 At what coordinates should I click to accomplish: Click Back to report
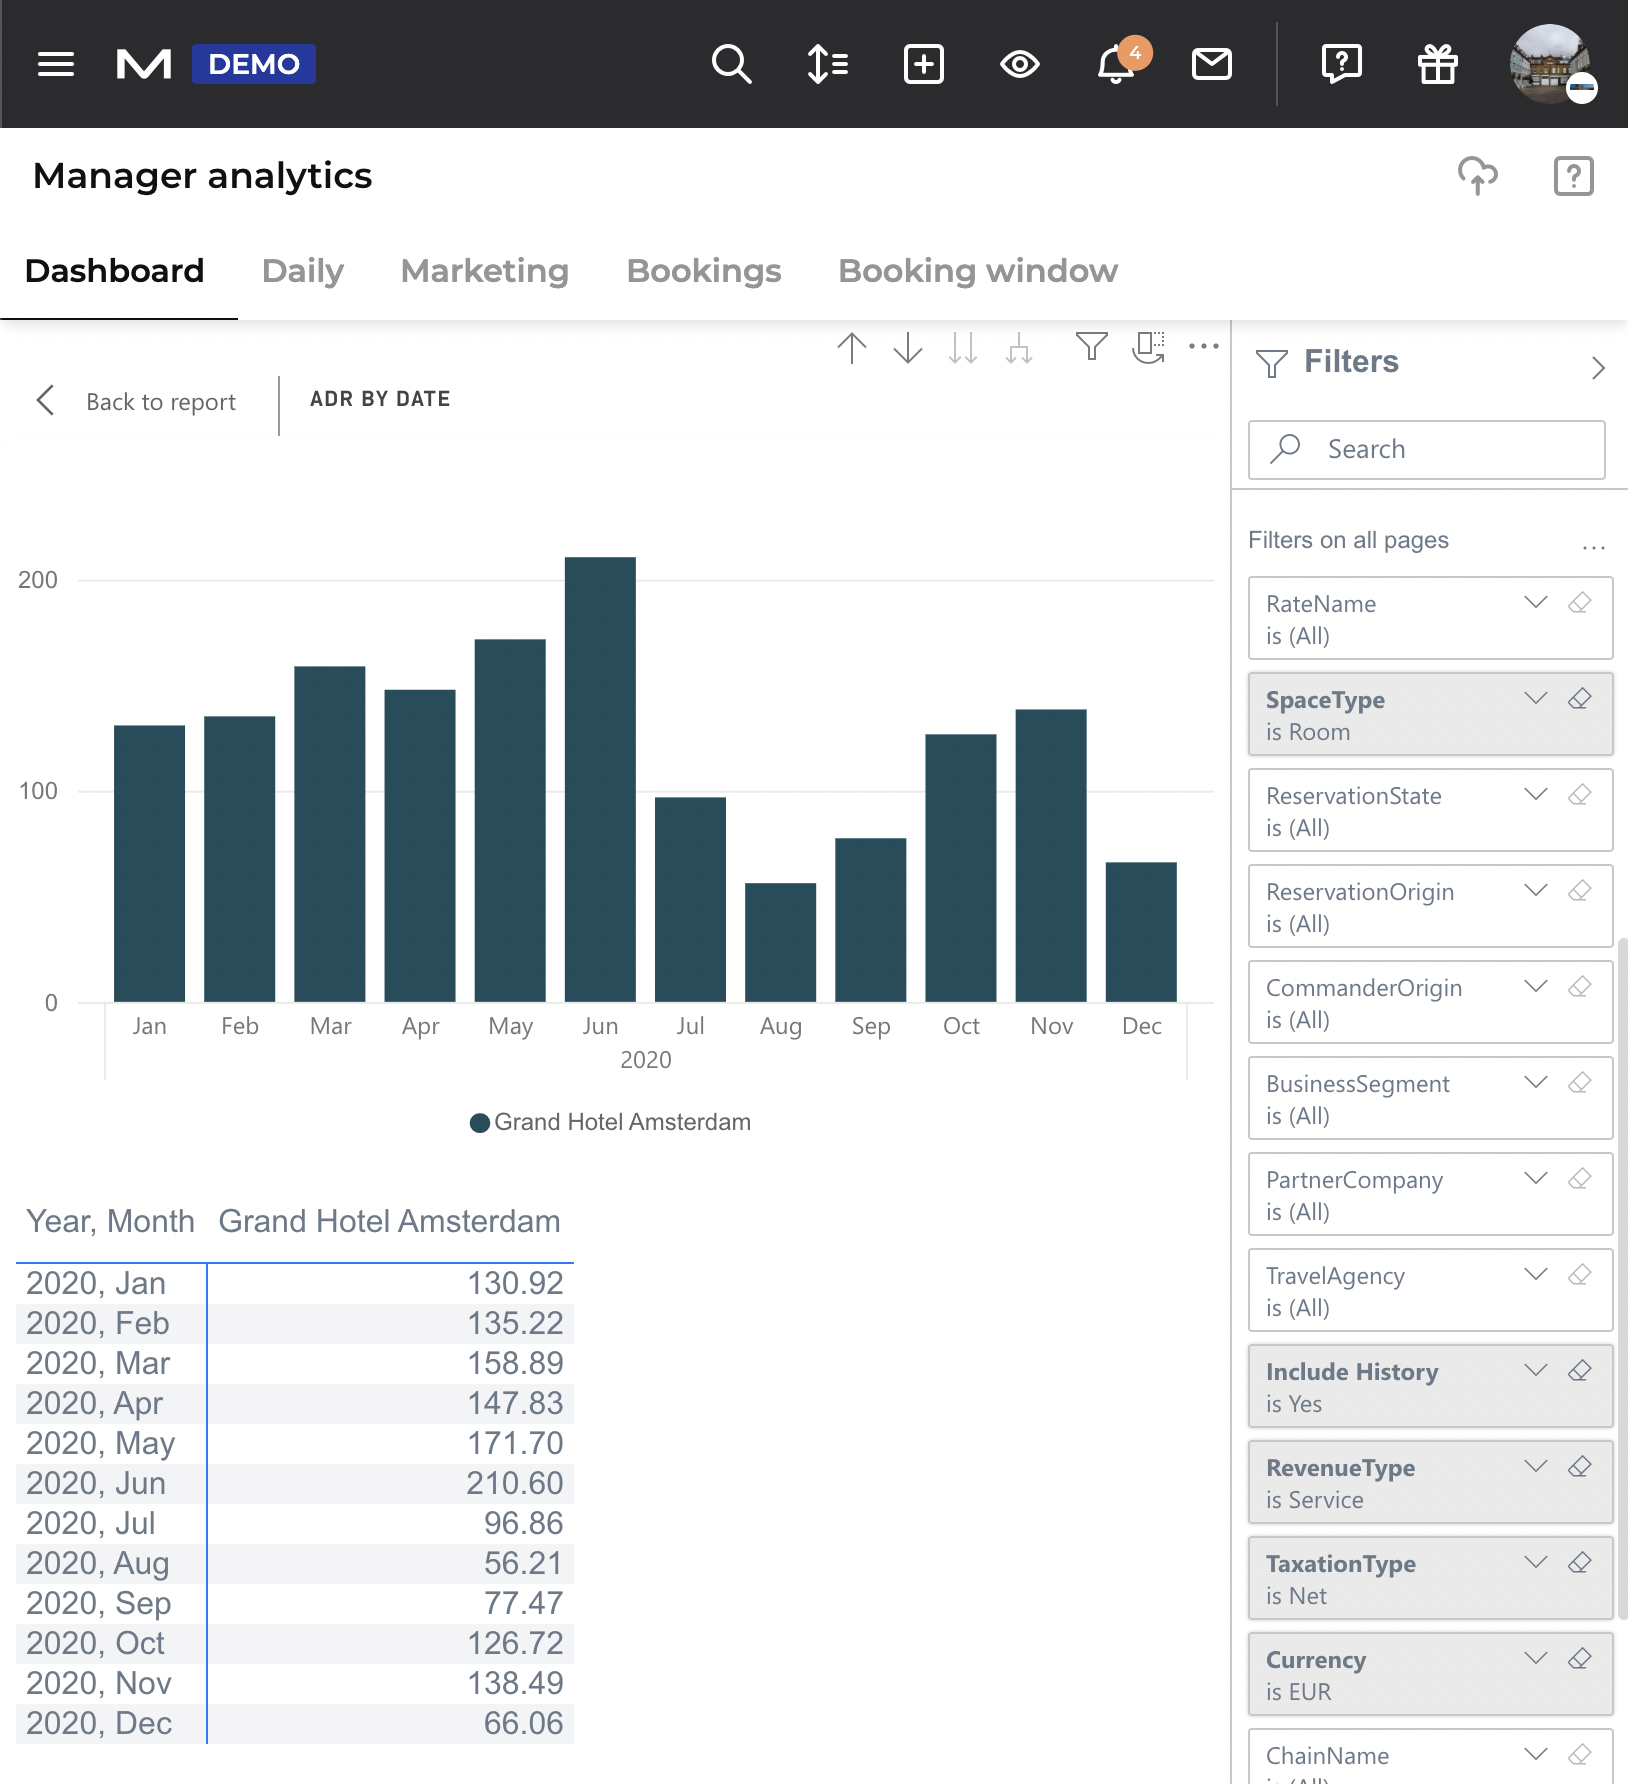[137, 402]
